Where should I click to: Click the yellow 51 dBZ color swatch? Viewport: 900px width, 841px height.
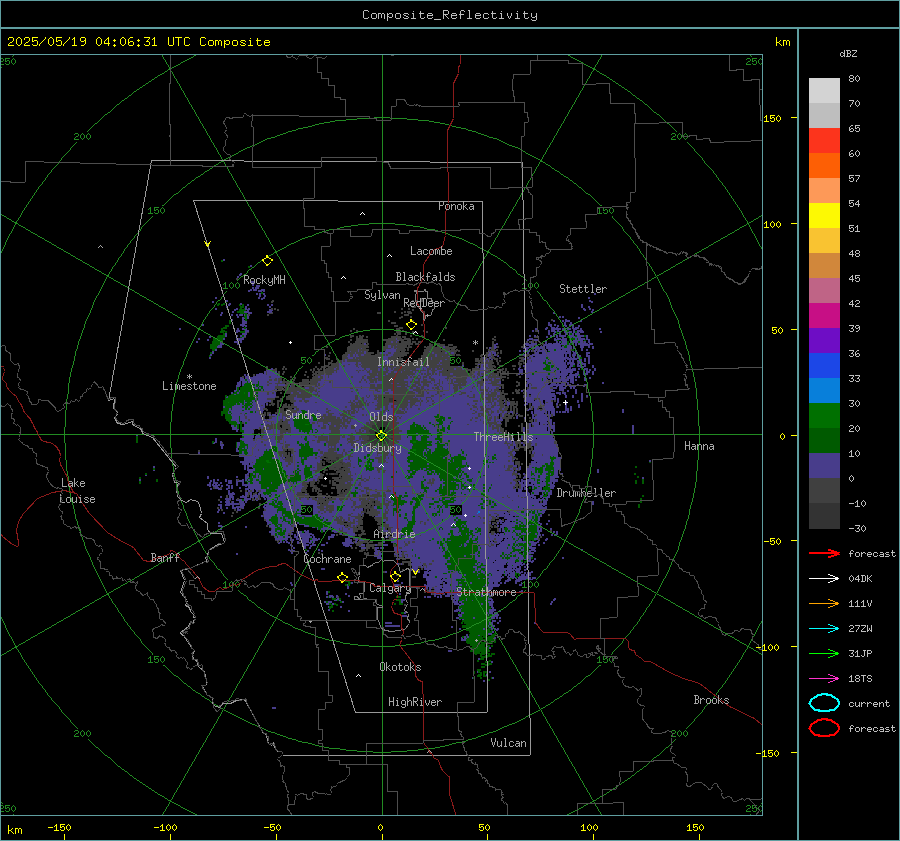[824, 216]
